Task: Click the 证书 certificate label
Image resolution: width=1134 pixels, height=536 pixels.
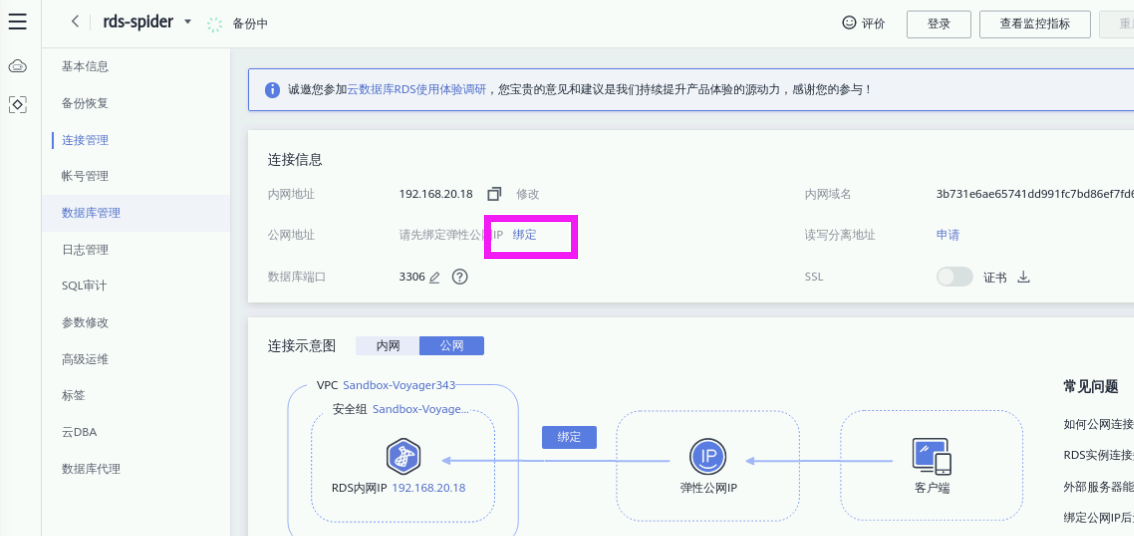Action: [995, 278]
